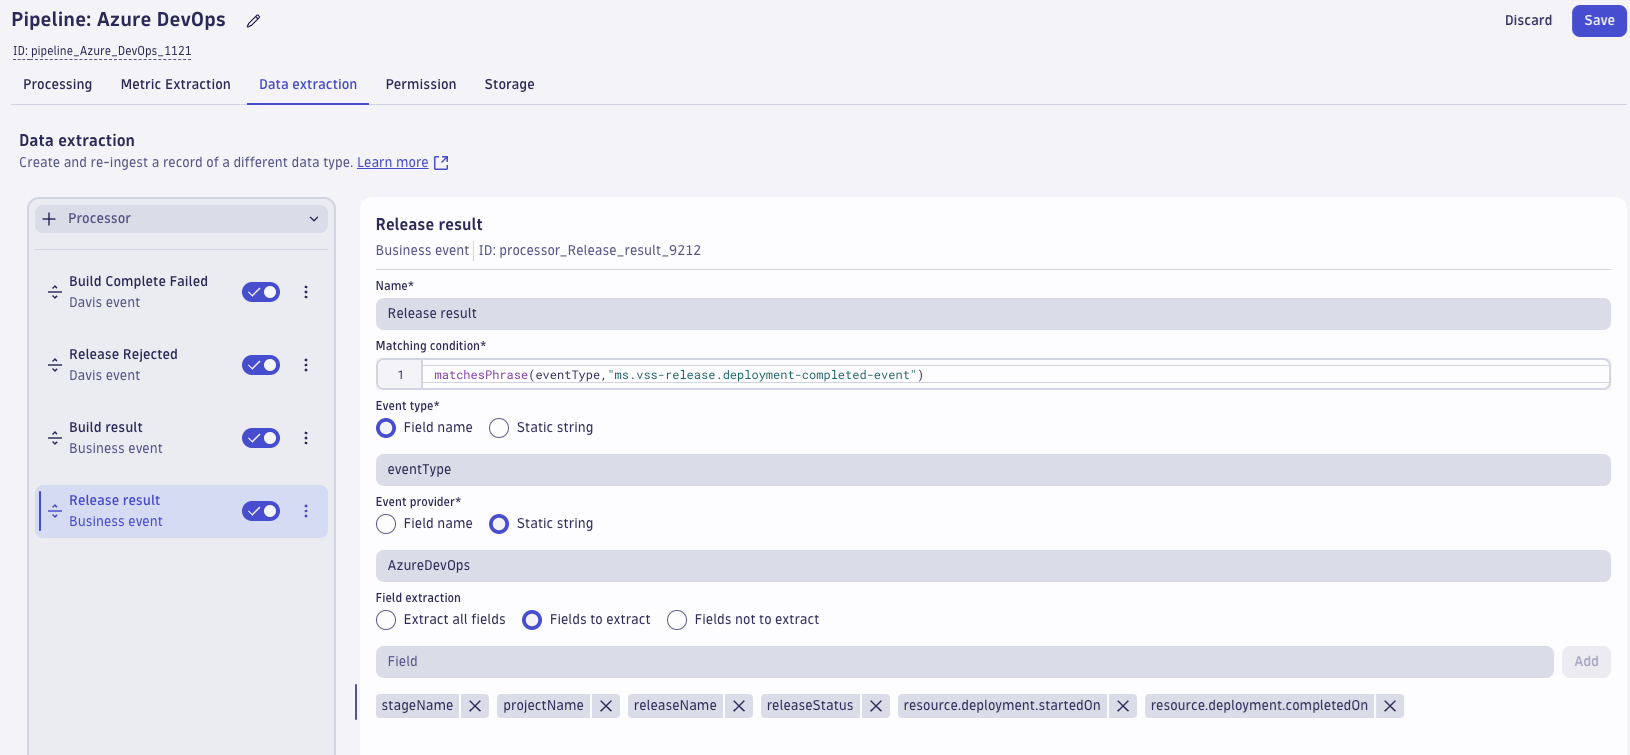Disable Release Rejected processor toggle
This screenshot has width=1630, height=755.
(x=261, y=365)
